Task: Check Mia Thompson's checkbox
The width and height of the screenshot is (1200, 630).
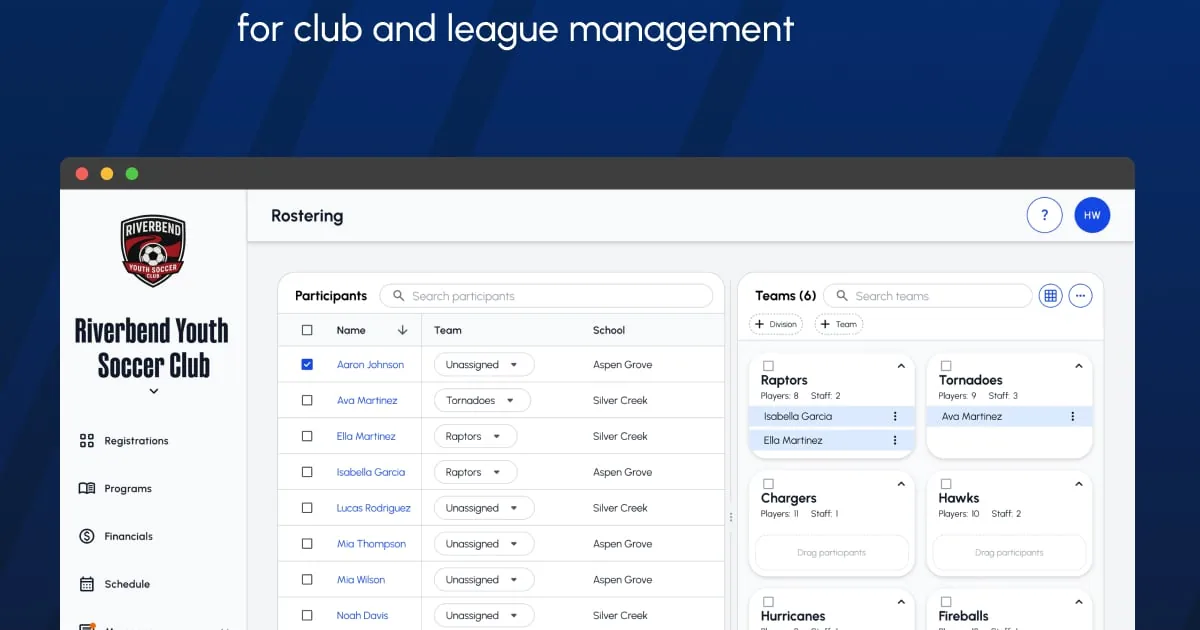Action: 307,545
